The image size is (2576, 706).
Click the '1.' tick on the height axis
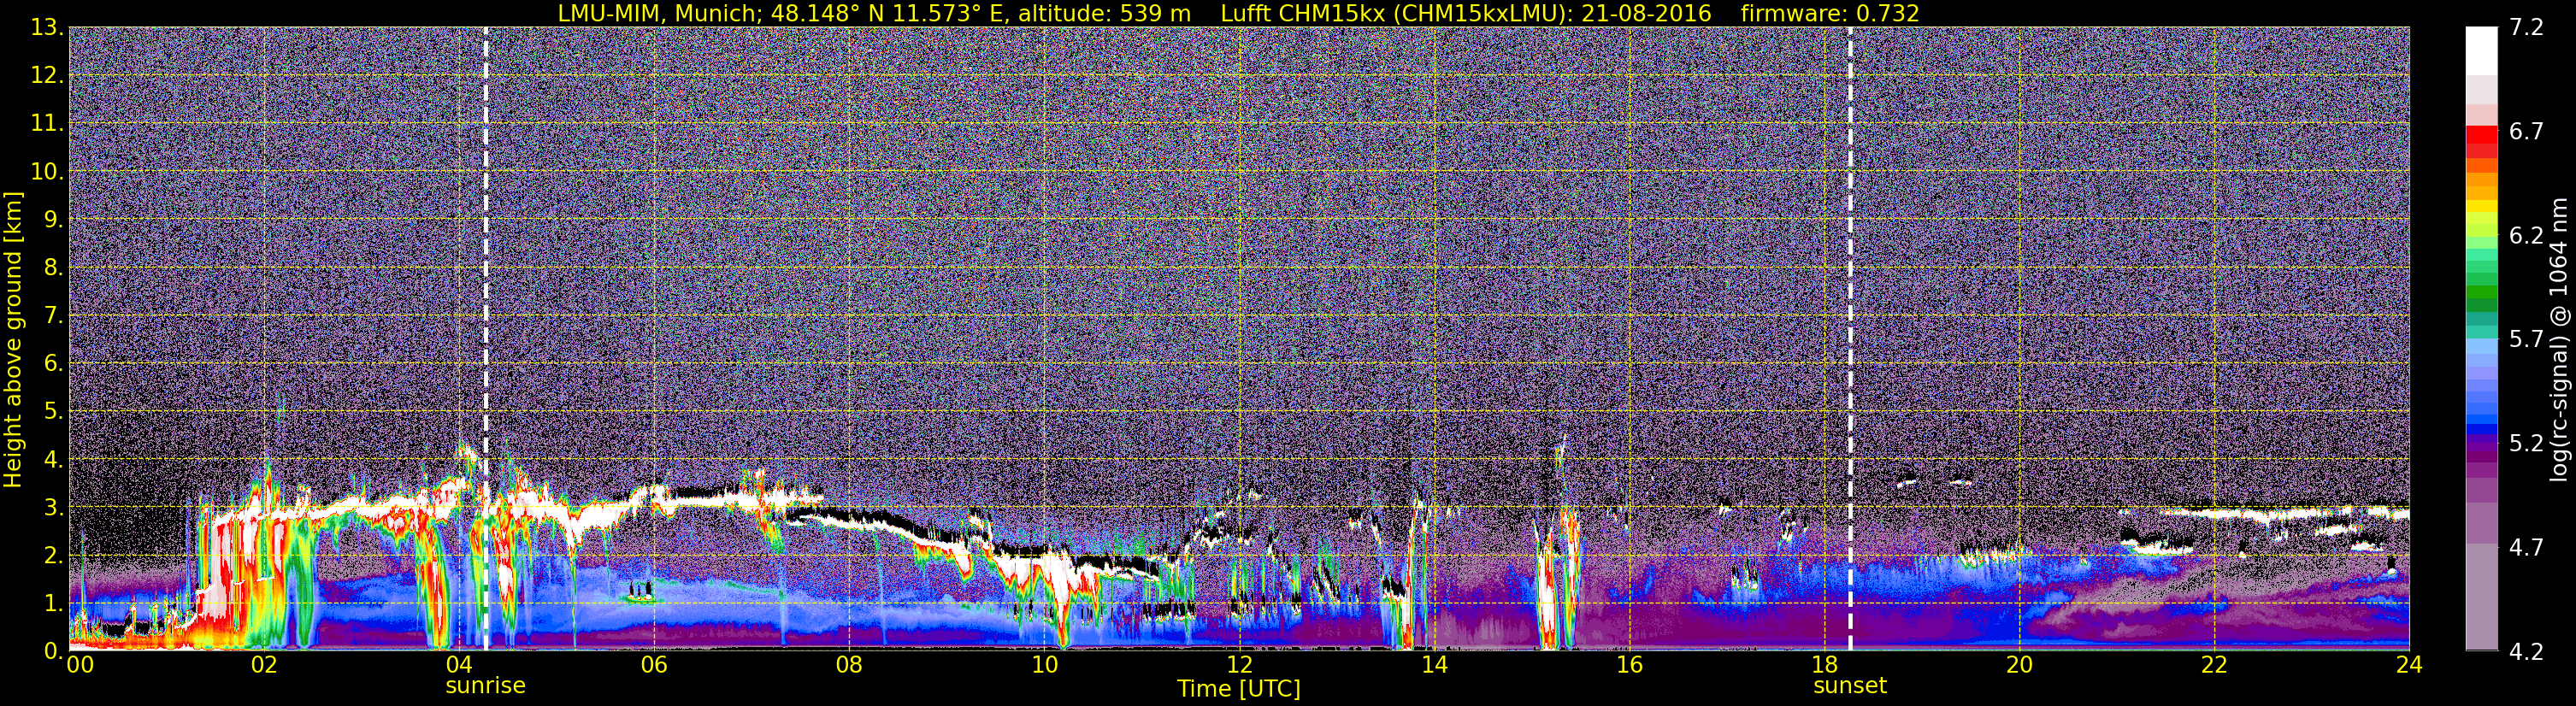pyautogui.click(x=53, y=604)
